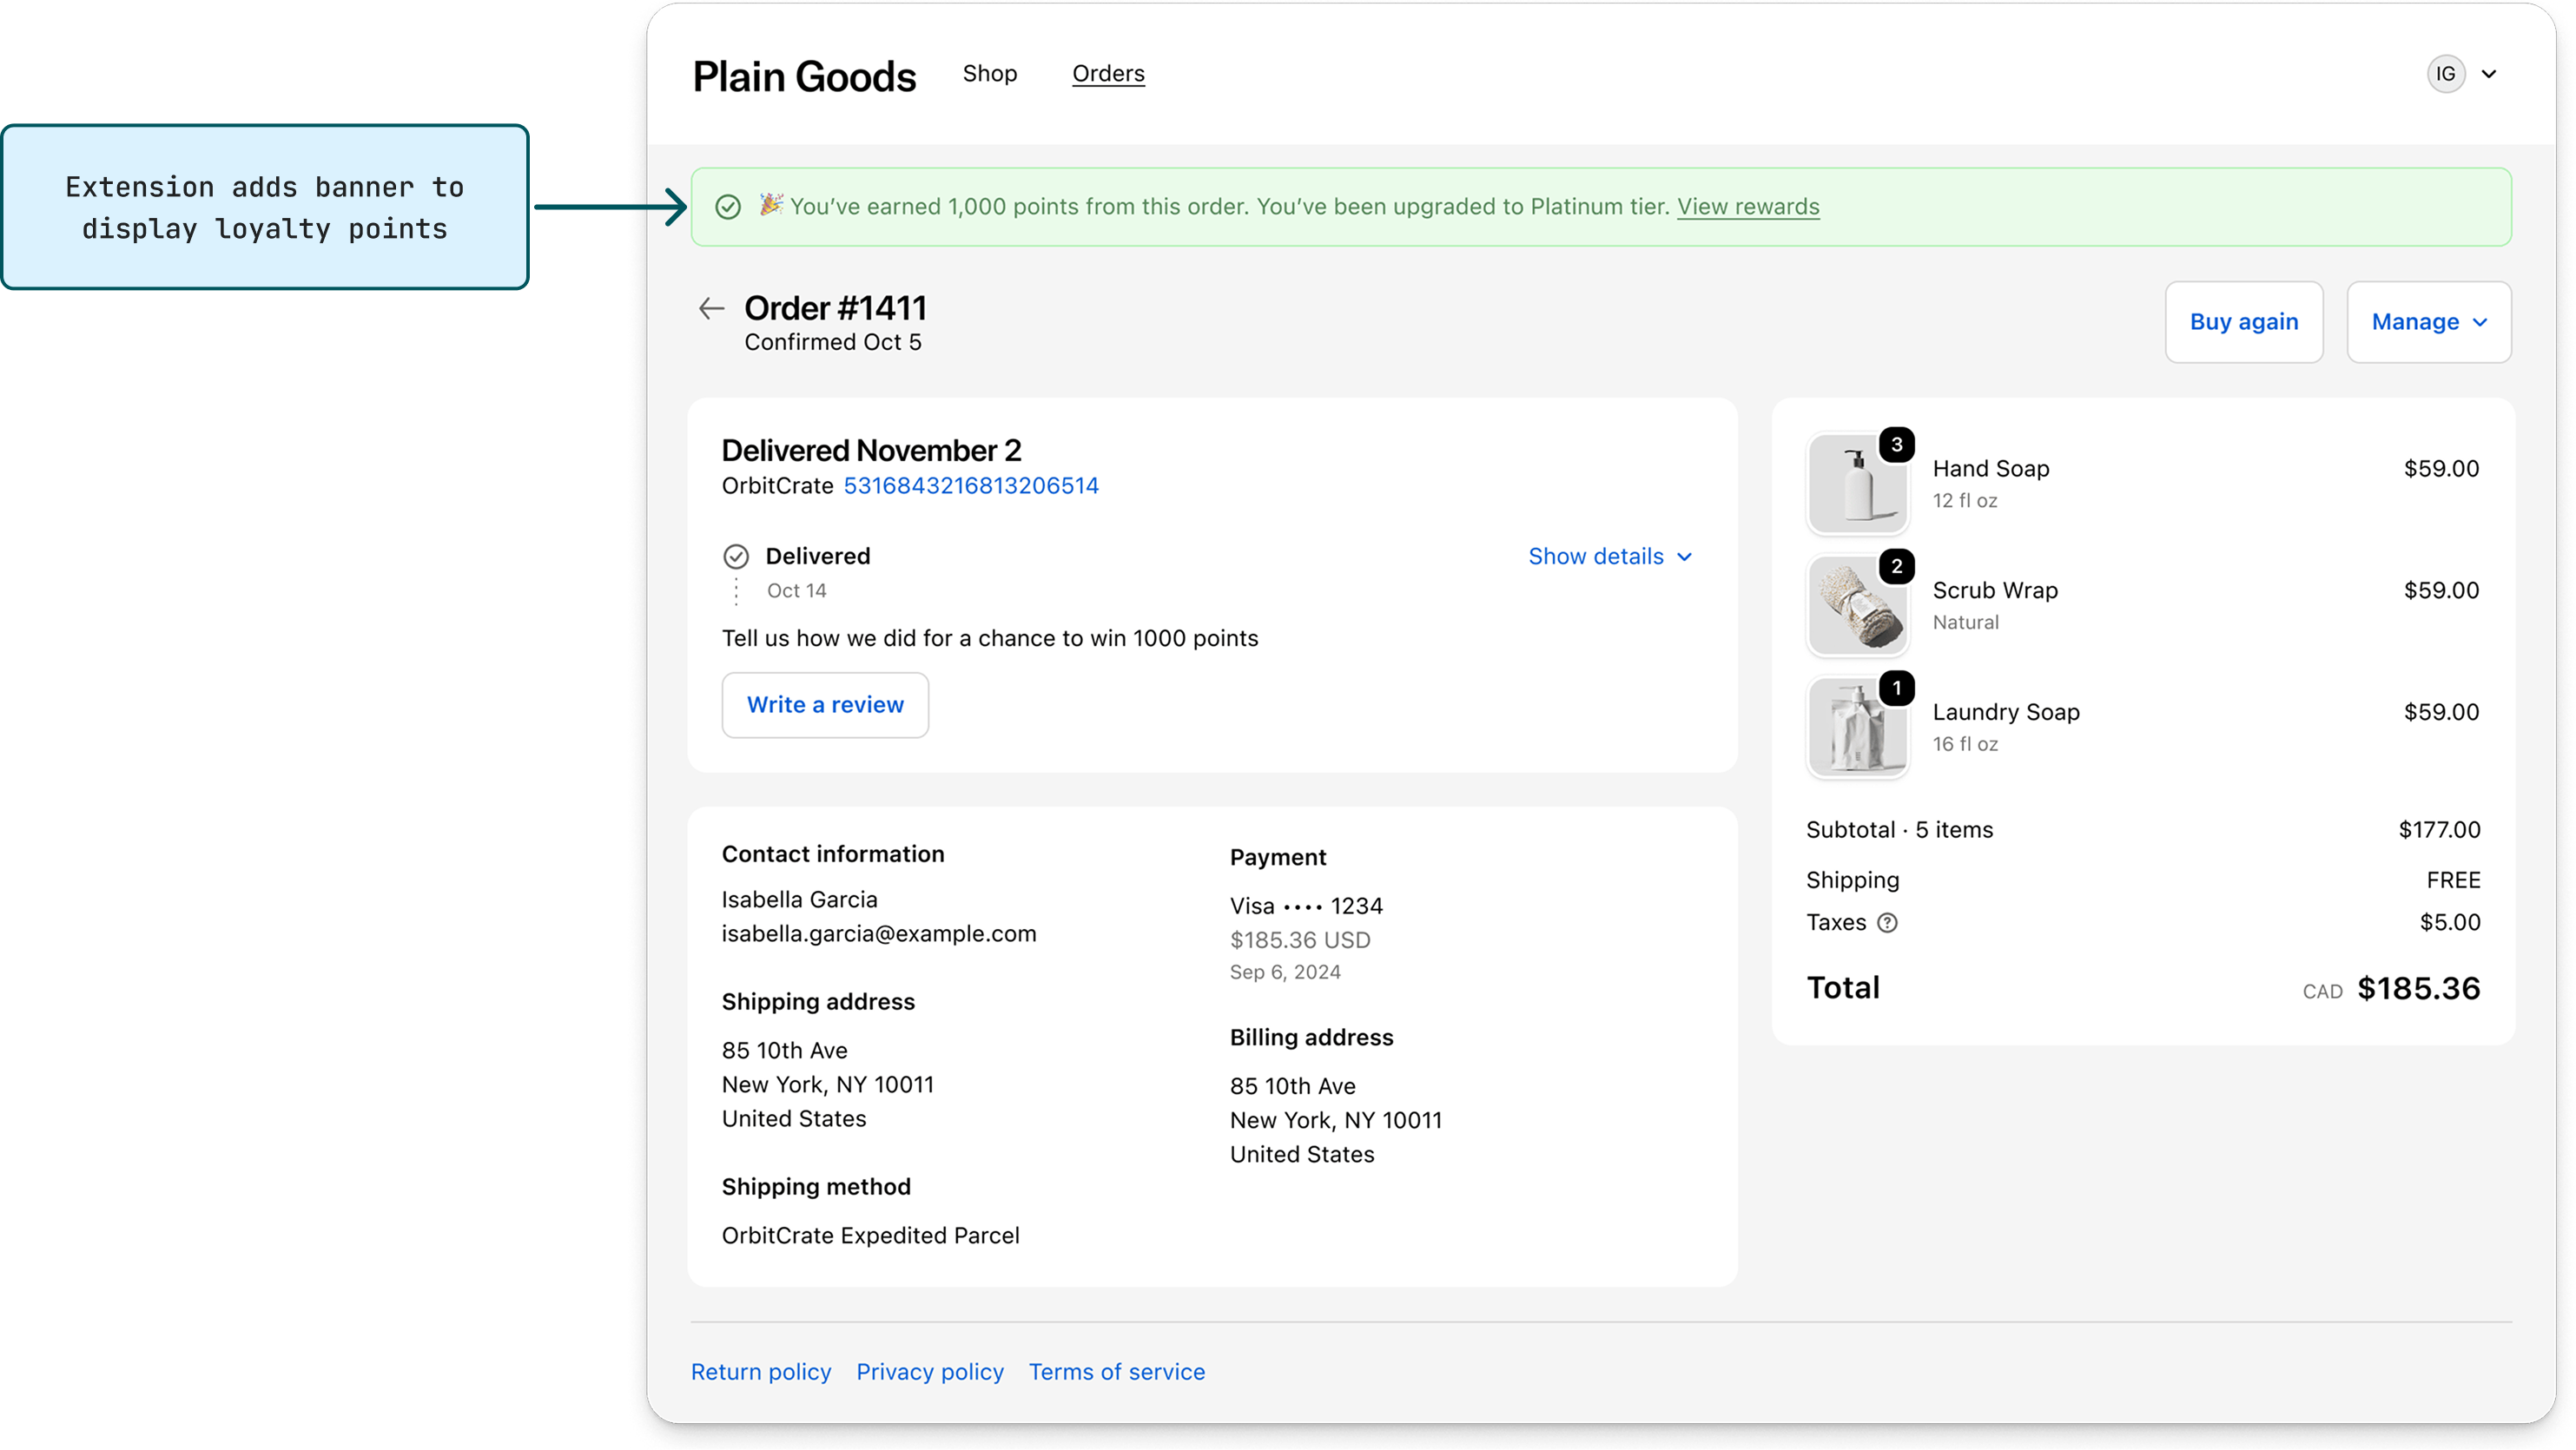Open the Manage dropdown
Image resolution: width=2576 pixels, height=1450 pixels.
point(2429,322)
